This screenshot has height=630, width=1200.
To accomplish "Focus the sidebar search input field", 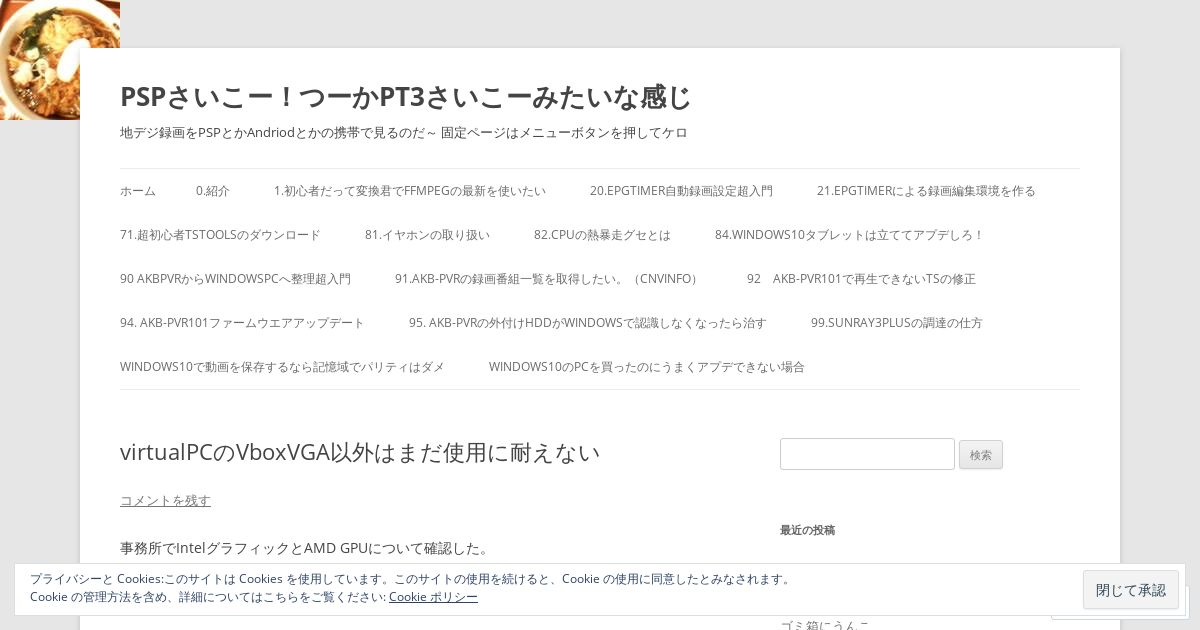I will click(x=867, y=454).
